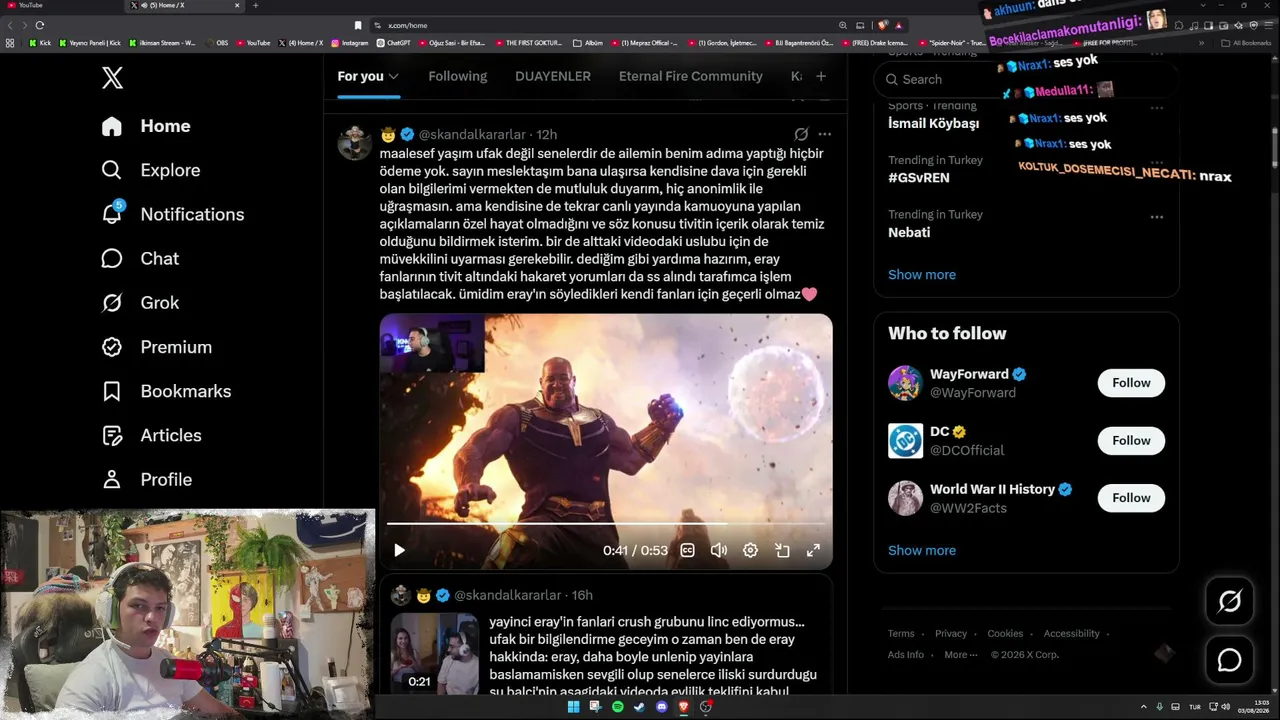The height and width of the screenshot is (720, 1280).
Task: Click the Grok icon on the 12h post
Action: [801, 134]
